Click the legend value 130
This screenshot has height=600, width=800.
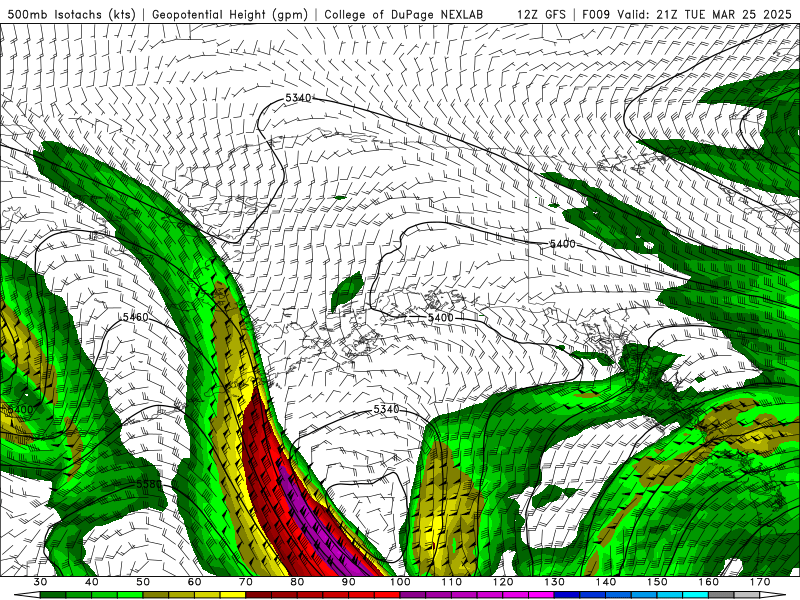tap(555, 582)
